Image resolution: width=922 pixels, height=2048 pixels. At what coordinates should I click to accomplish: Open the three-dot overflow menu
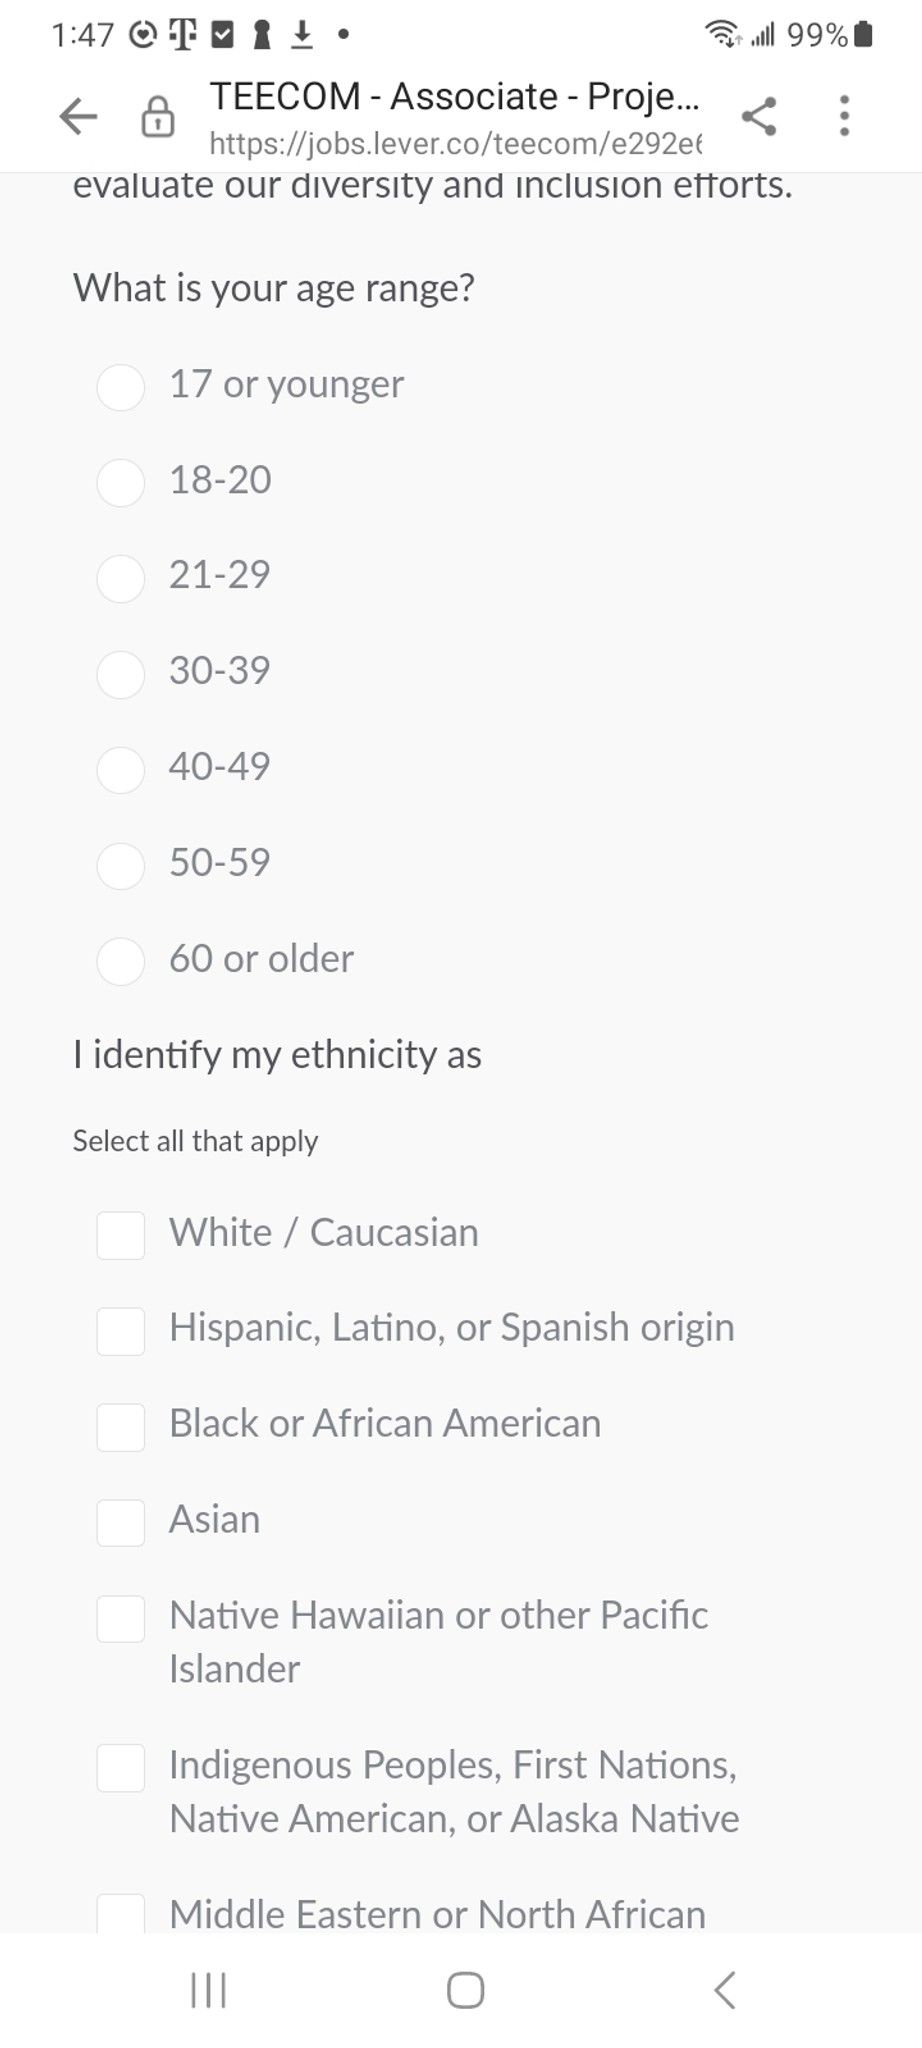tap(845, 116)
